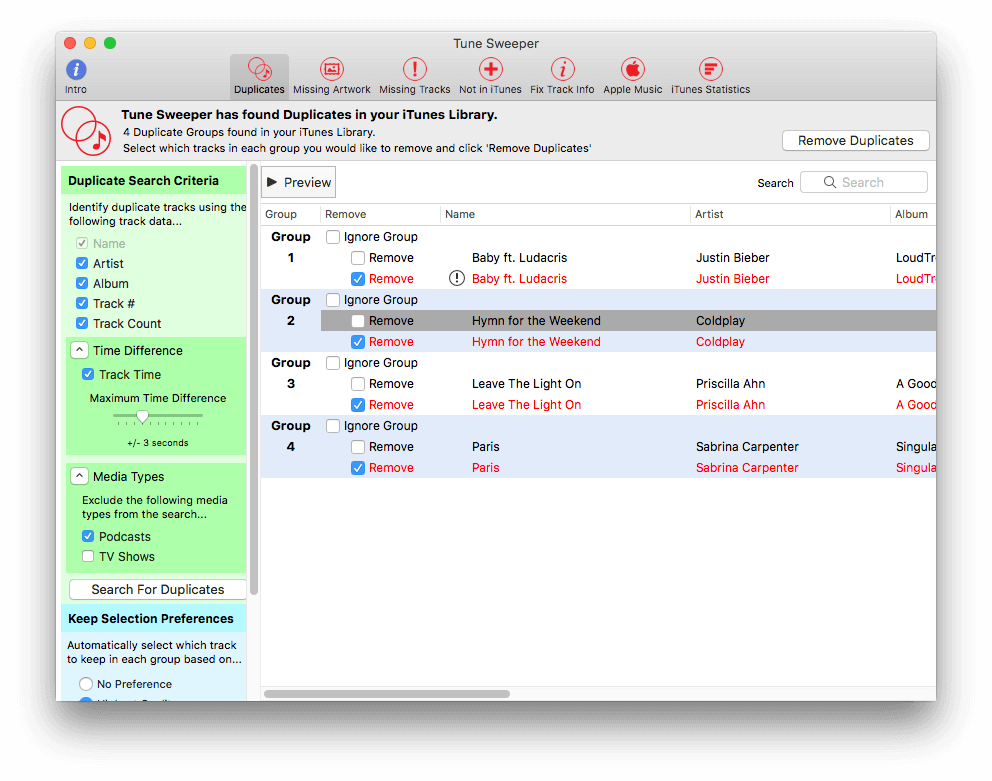
Task: Uncheck the Podcasts exclusion checkbox
Action: [x=88, y=536]
